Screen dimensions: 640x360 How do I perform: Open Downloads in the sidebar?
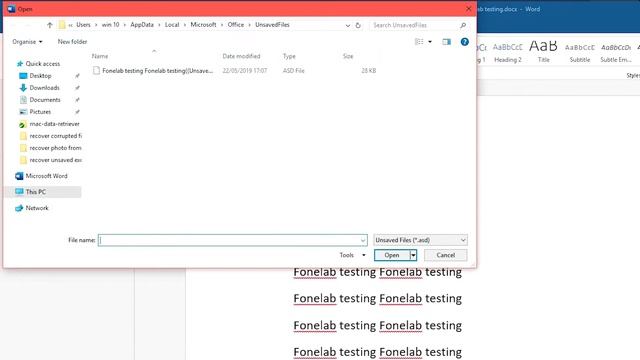point(40,88)
